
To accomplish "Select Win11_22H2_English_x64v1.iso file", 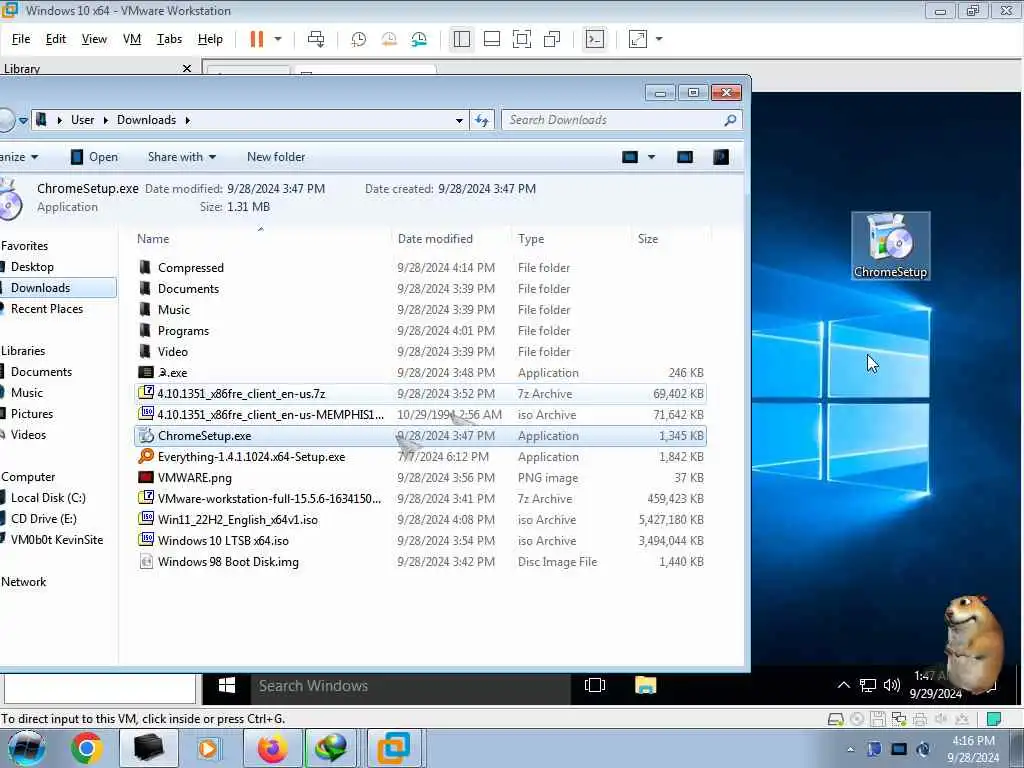I will pyautogui.click(x=420, y=520).
